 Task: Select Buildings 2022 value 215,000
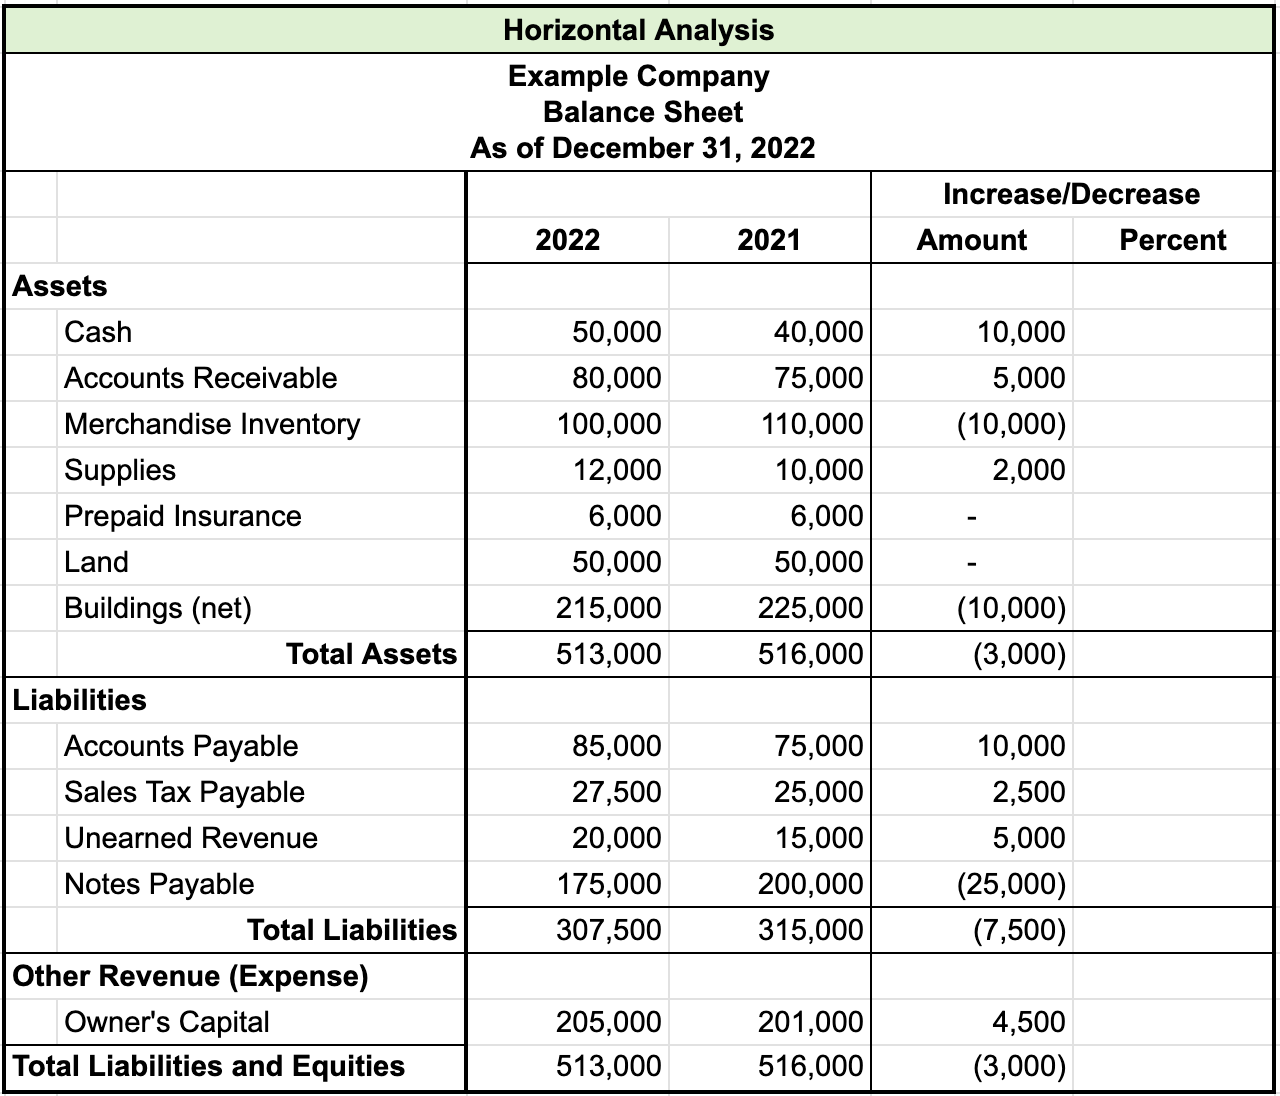pos(609,608)
